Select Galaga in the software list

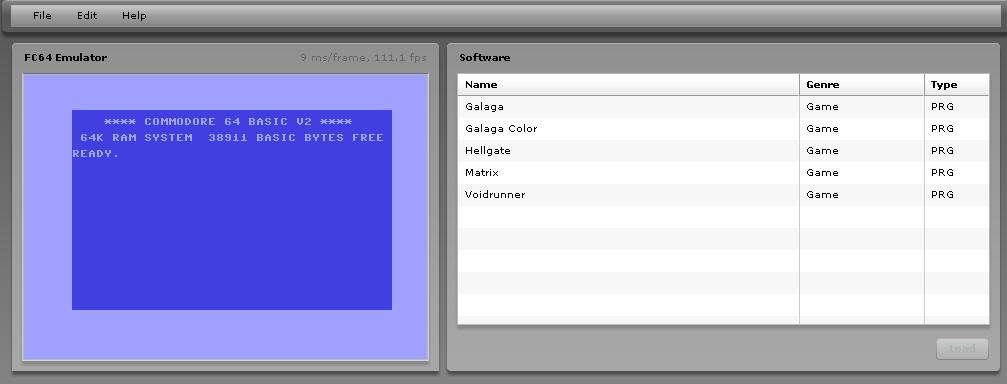click(723, 107)
